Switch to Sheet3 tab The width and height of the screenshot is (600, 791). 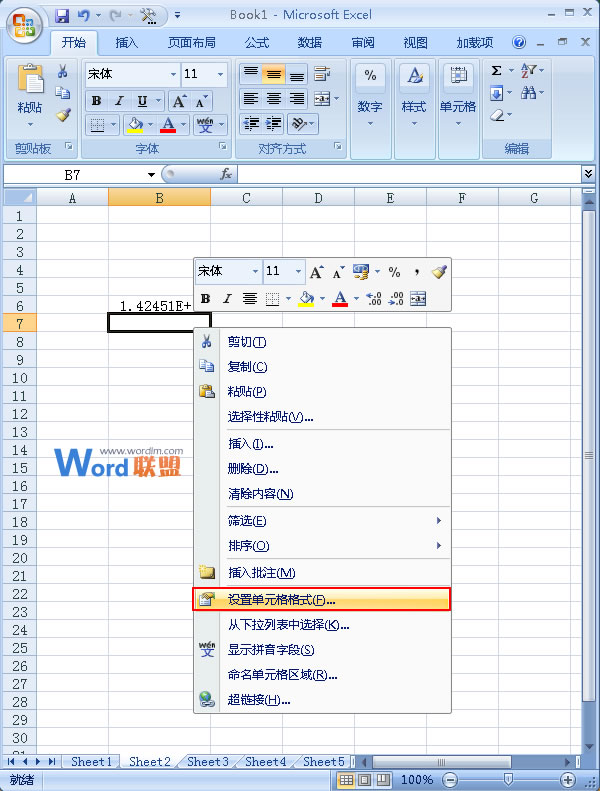tap(207, 762)
